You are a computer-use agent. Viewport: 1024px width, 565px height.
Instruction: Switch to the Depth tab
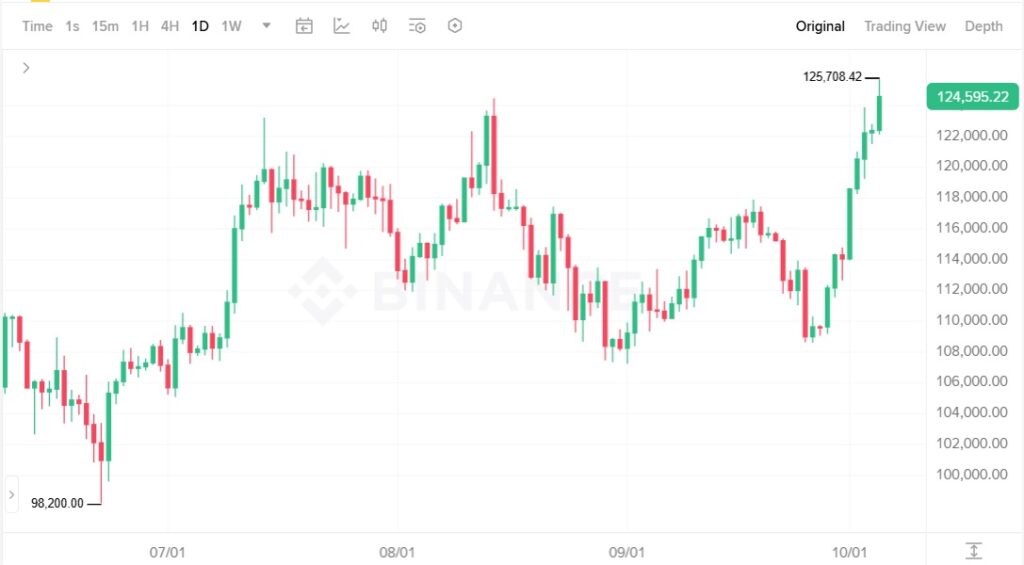983,26
